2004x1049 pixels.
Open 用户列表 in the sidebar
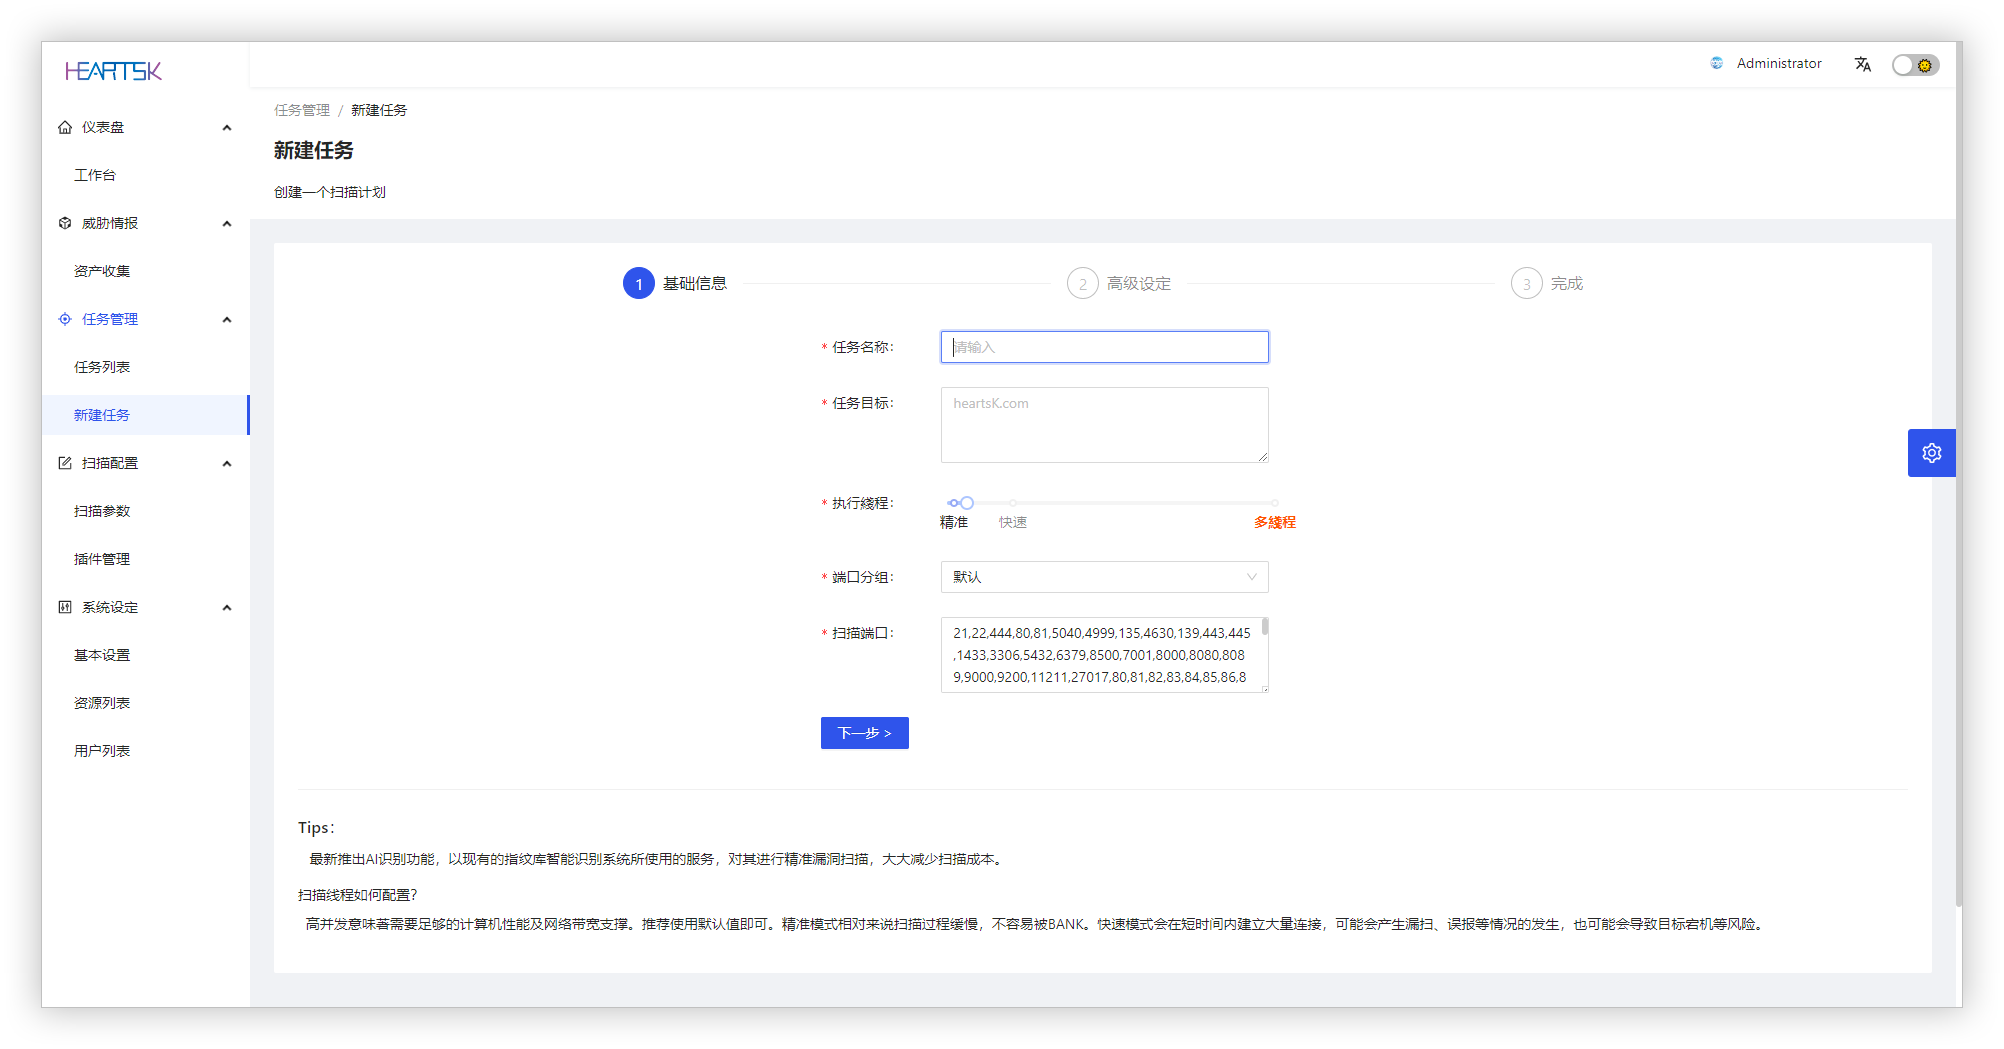[146, 751]
